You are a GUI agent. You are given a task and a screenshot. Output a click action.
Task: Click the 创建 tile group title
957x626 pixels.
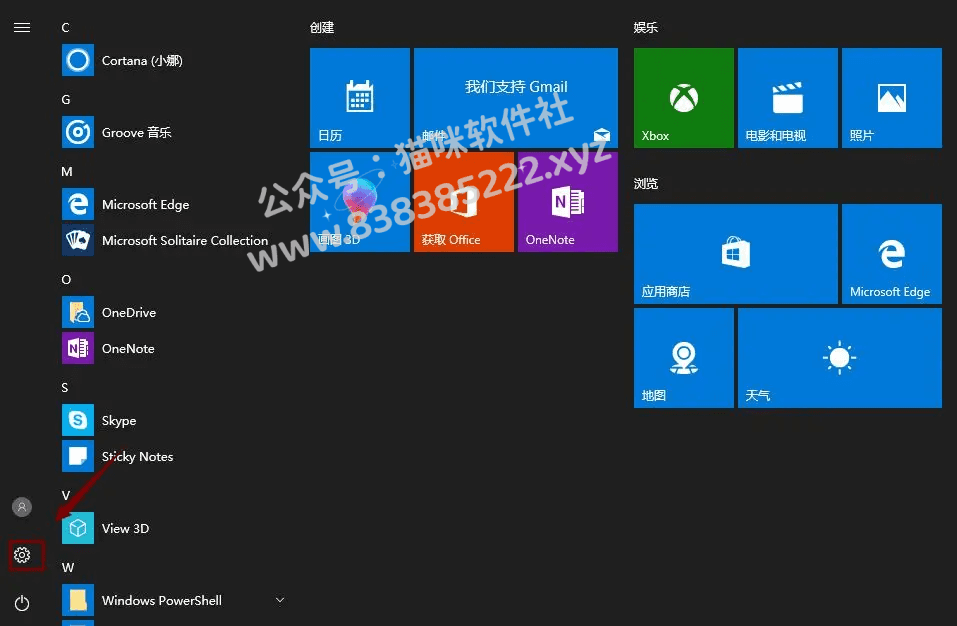pos(322,27)
